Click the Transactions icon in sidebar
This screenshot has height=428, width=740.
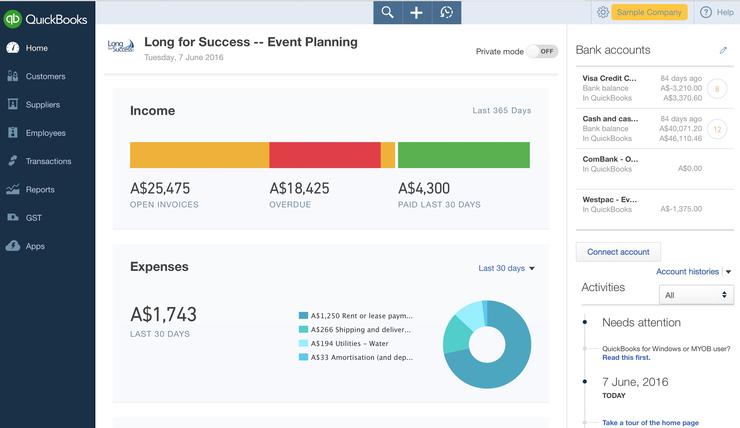pyautogui.click(x=13, y=161)
